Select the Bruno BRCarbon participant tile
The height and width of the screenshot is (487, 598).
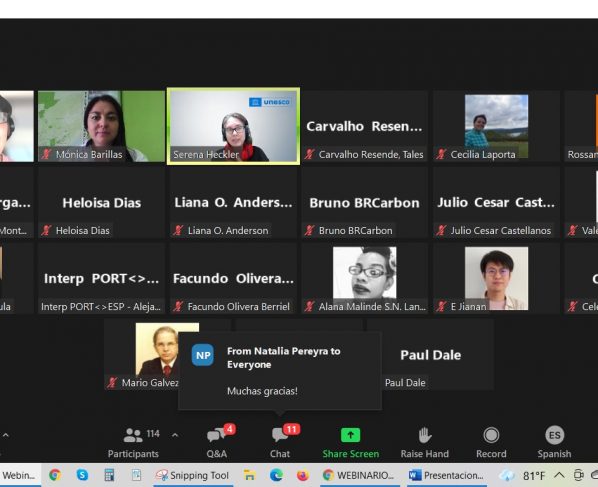[x=365, y=203]
